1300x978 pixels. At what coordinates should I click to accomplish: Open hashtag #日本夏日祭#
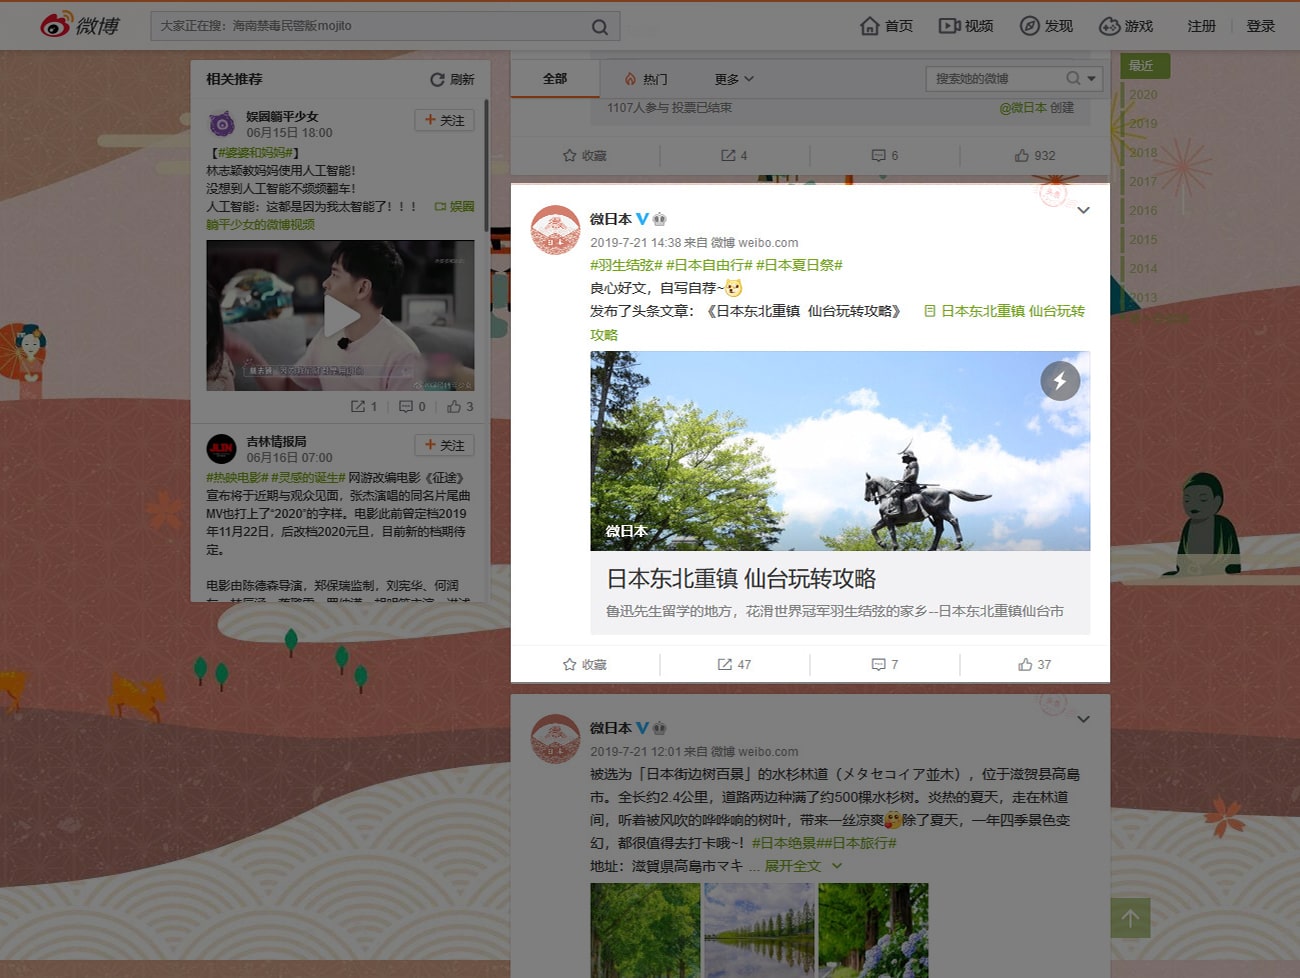pos(799,265)
